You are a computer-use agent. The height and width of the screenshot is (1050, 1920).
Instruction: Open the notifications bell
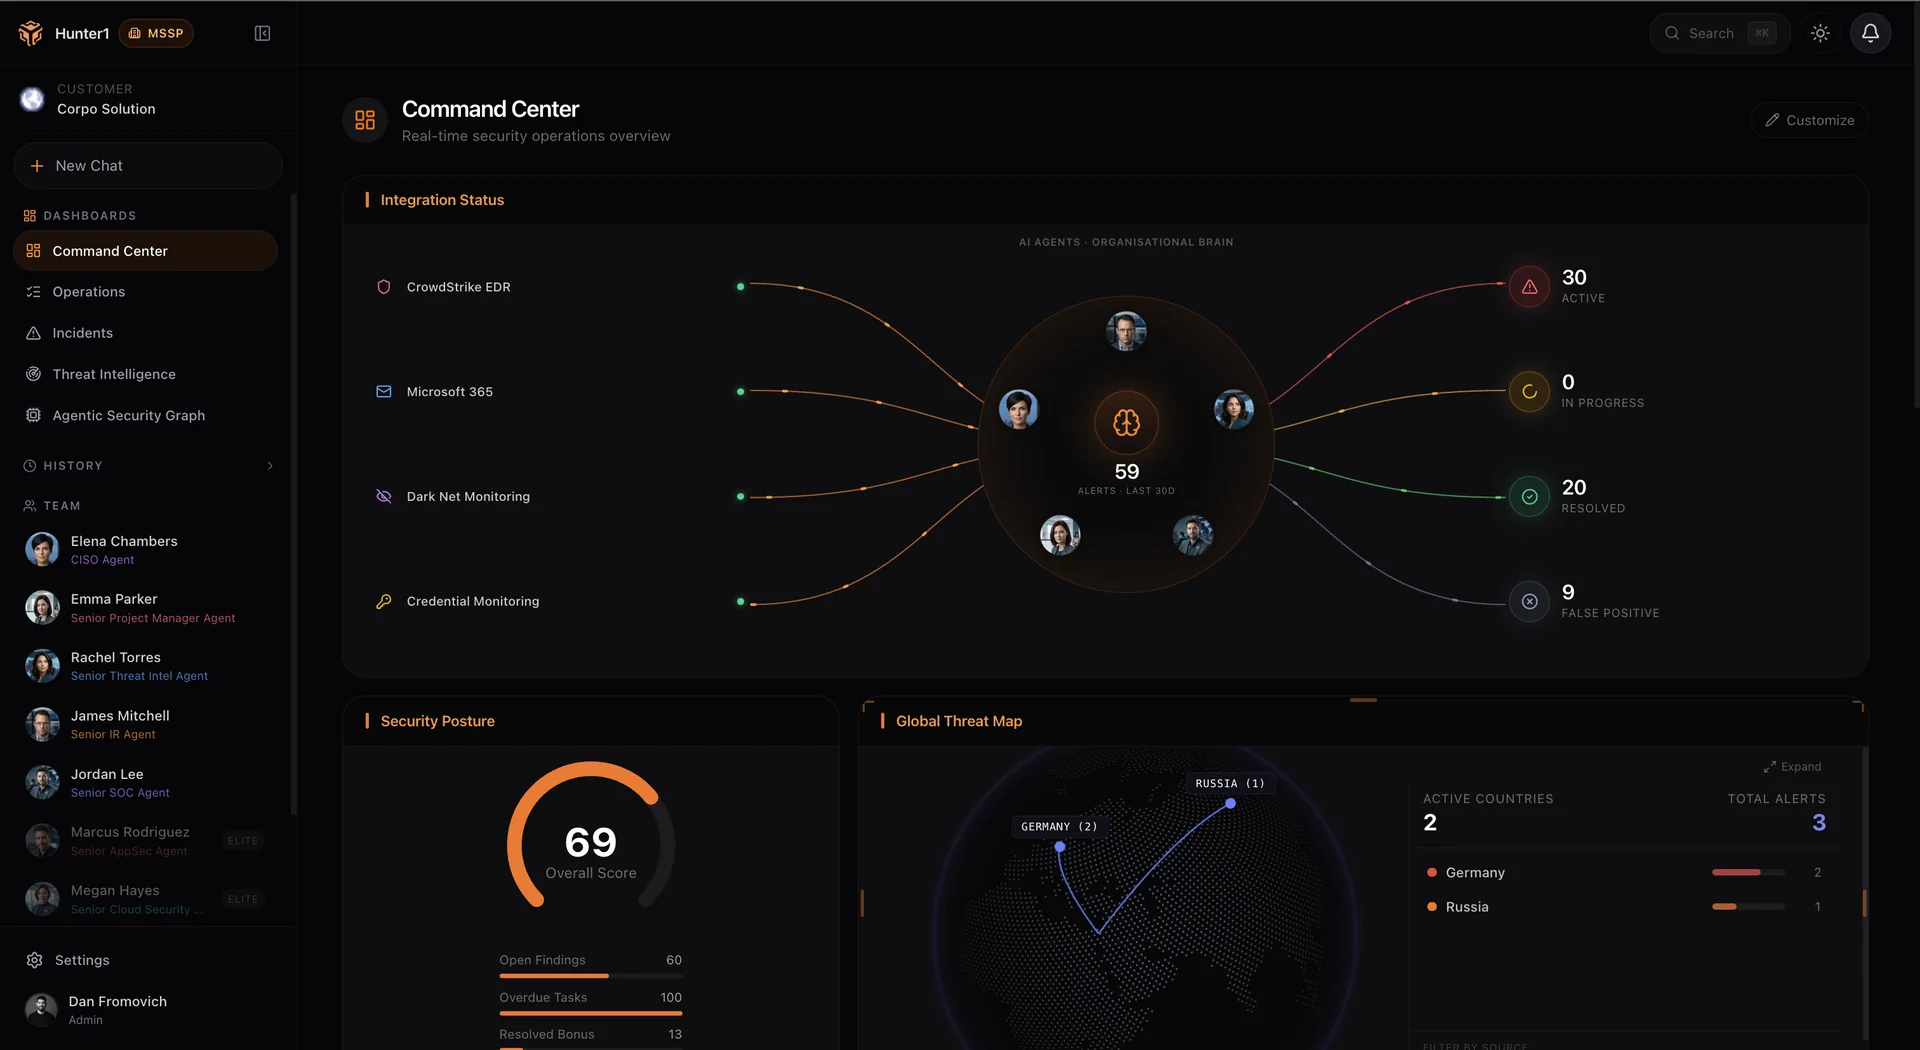pyautogui.click(x=1870, y=33)
